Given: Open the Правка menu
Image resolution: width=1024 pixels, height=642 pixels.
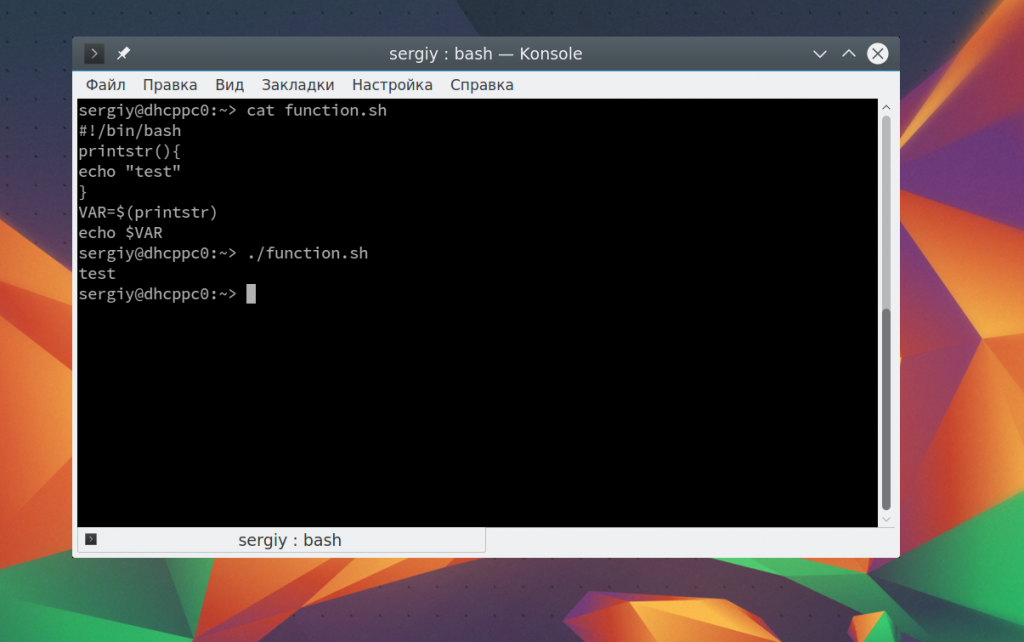Looking at the screenshot, I should tap(170, 85).
